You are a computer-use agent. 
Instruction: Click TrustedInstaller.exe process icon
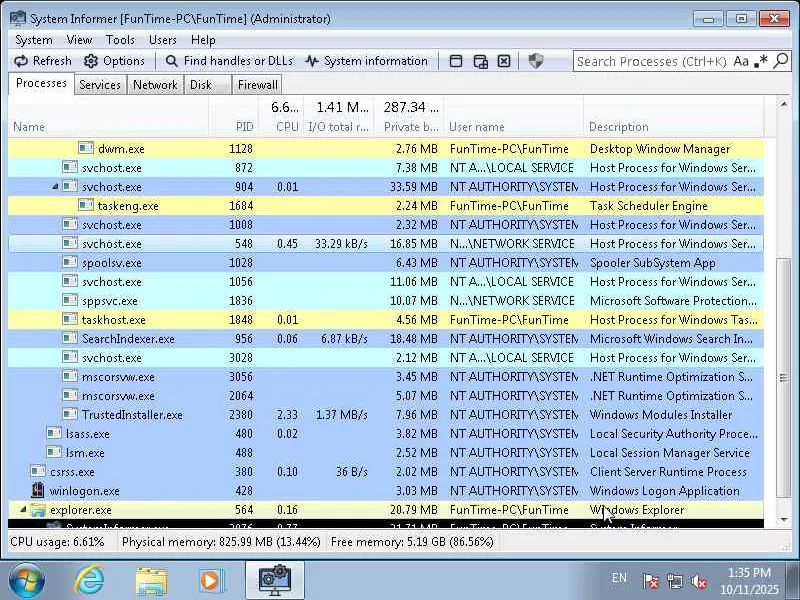(69, 414)
